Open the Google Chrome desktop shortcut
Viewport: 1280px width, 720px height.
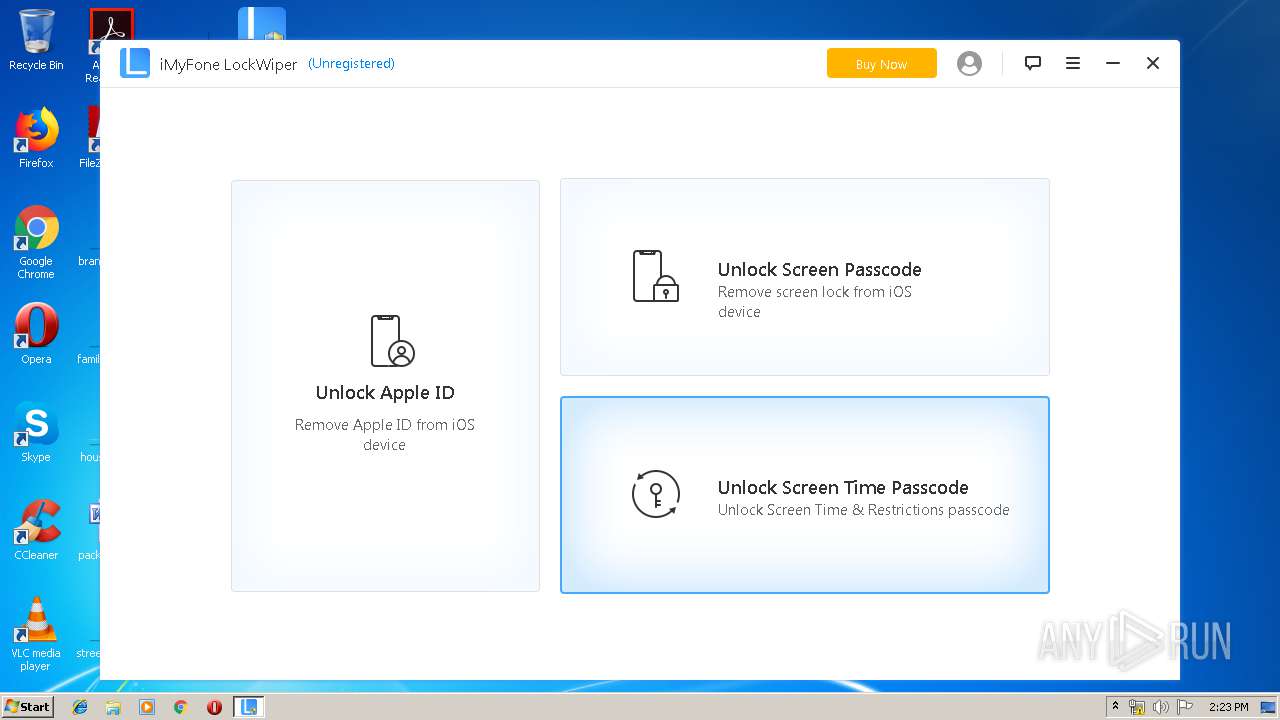(36, 242)
